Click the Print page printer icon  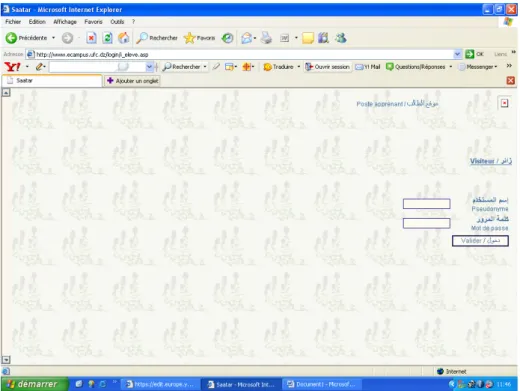(x=266, y=38)
